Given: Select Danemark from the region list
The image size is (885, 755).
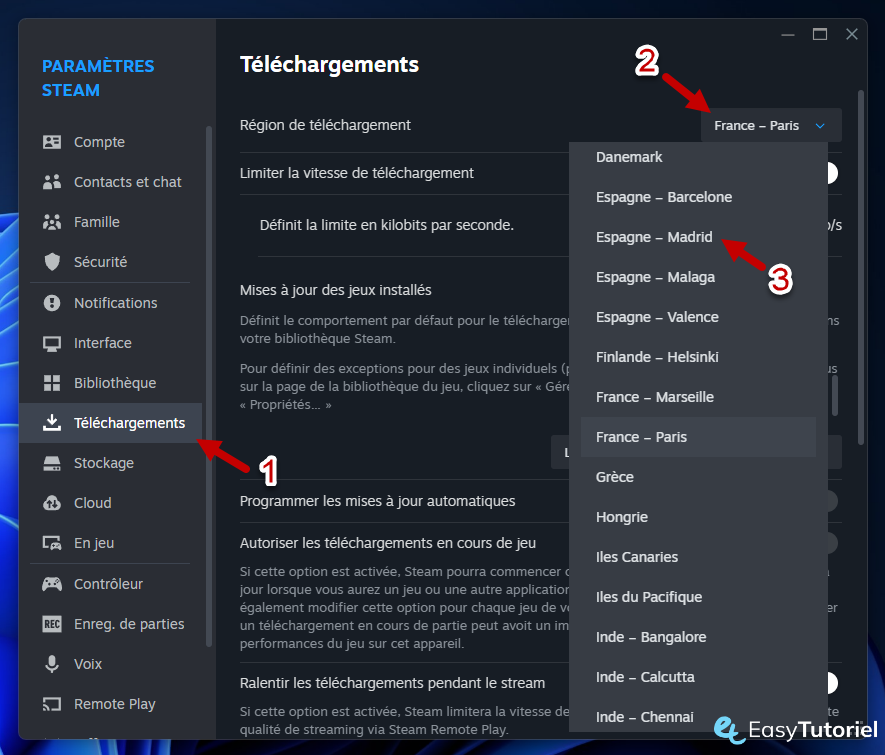Looking at the screenshot, I should (629, 157).
